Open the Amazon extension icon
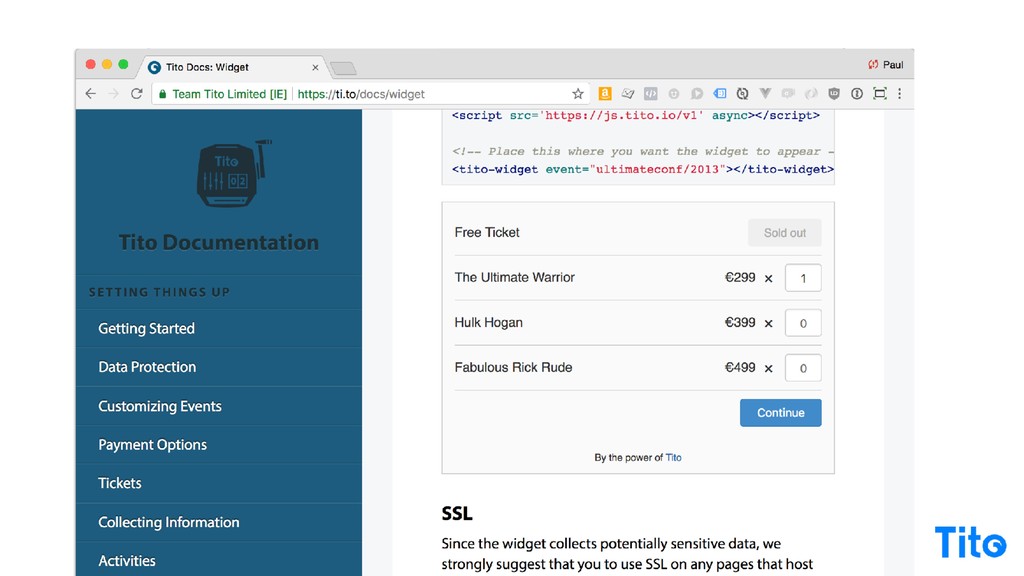The width and height of the screenshot is (1024, 576). coord(605,94)
